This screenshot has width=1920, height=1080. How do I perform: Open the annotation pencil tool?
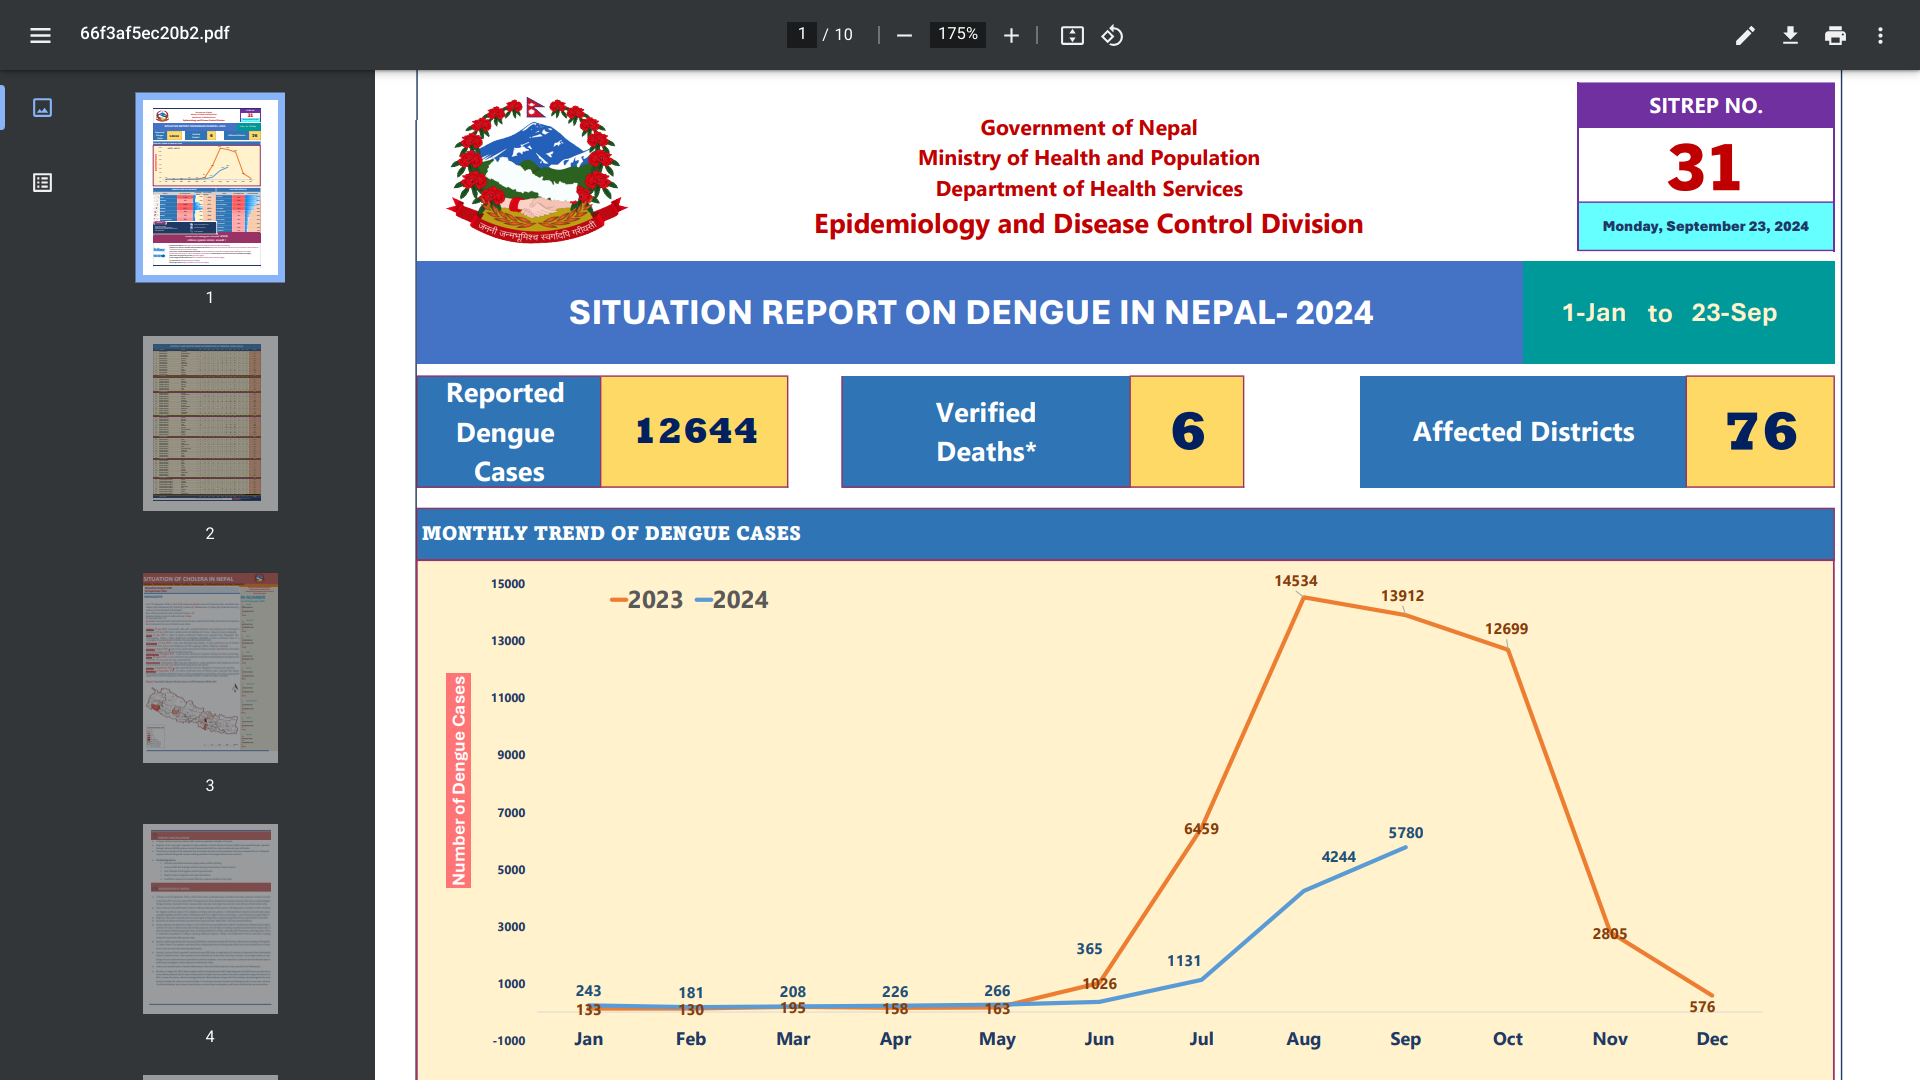click(x=1745, y=35)
